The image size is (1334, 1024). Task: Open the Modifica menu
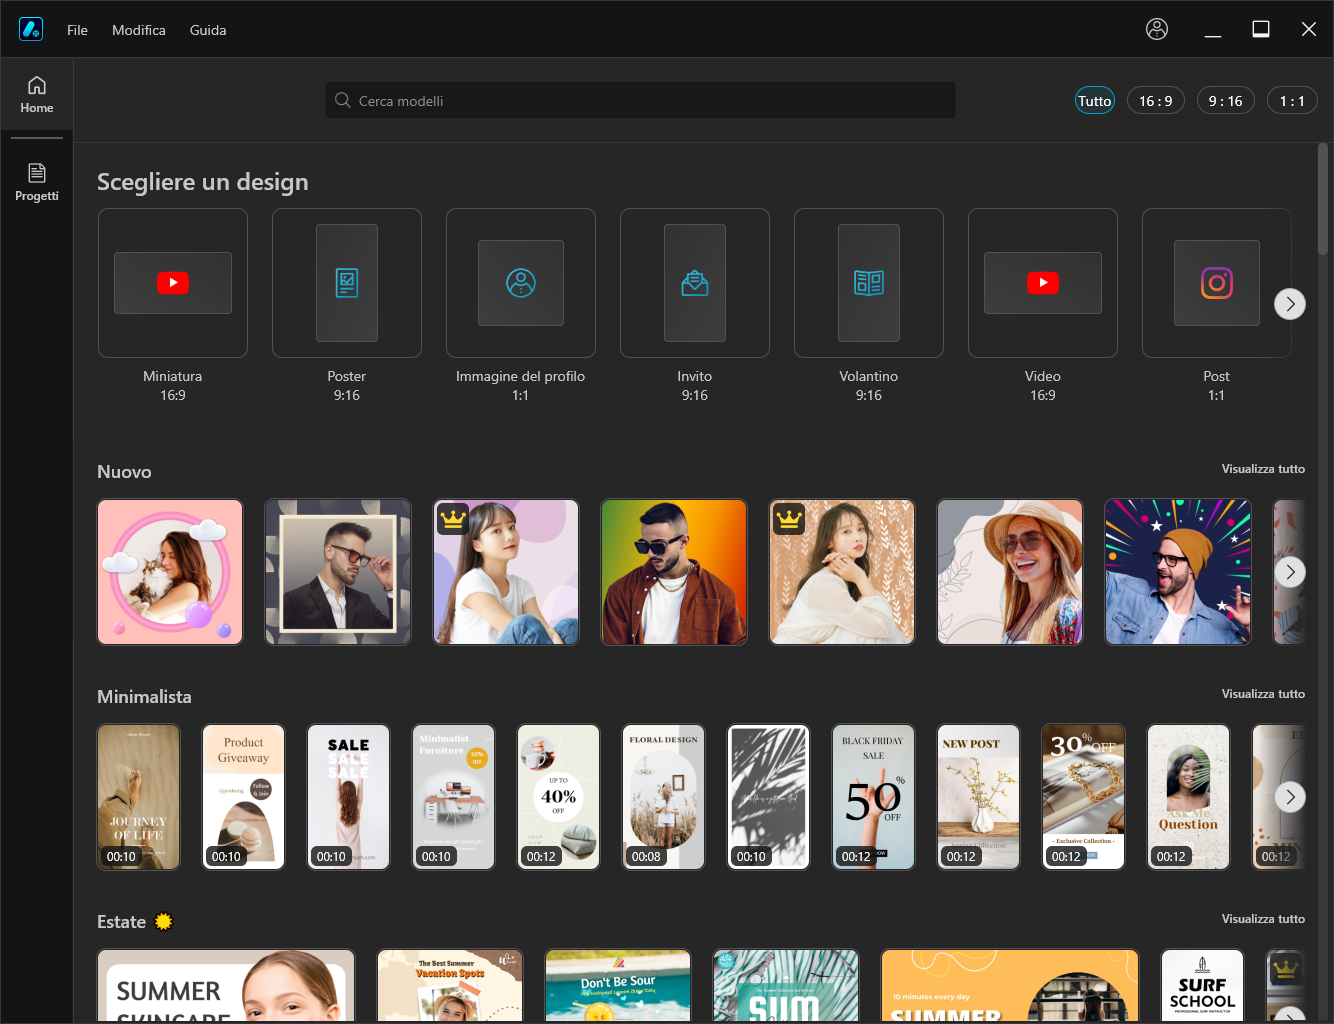(x=139, y=30)
